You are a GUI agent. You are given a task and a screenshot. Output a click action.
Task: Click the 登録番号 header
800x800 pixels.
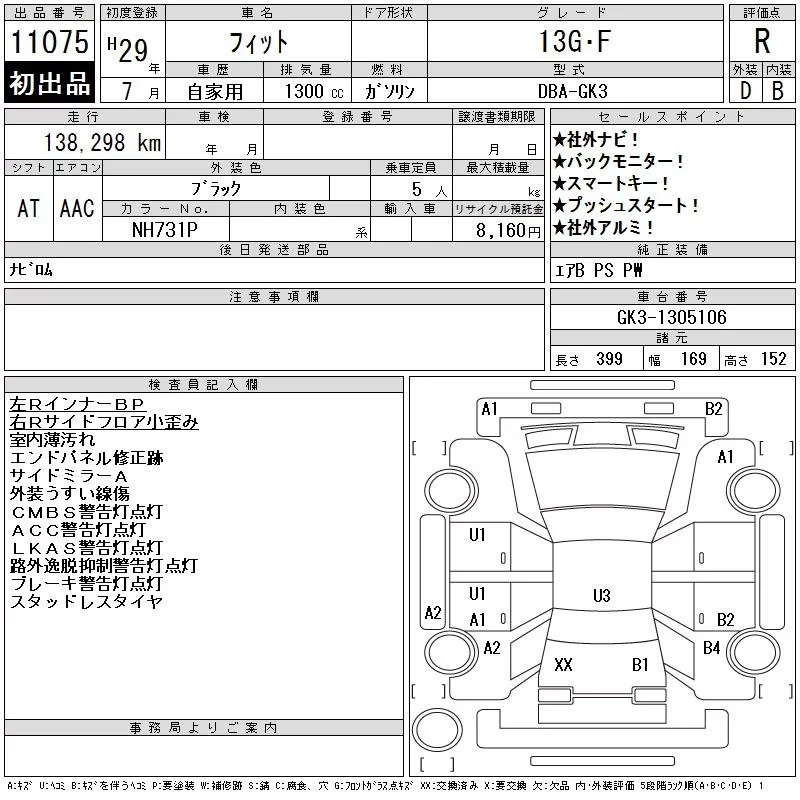[358, 117]
